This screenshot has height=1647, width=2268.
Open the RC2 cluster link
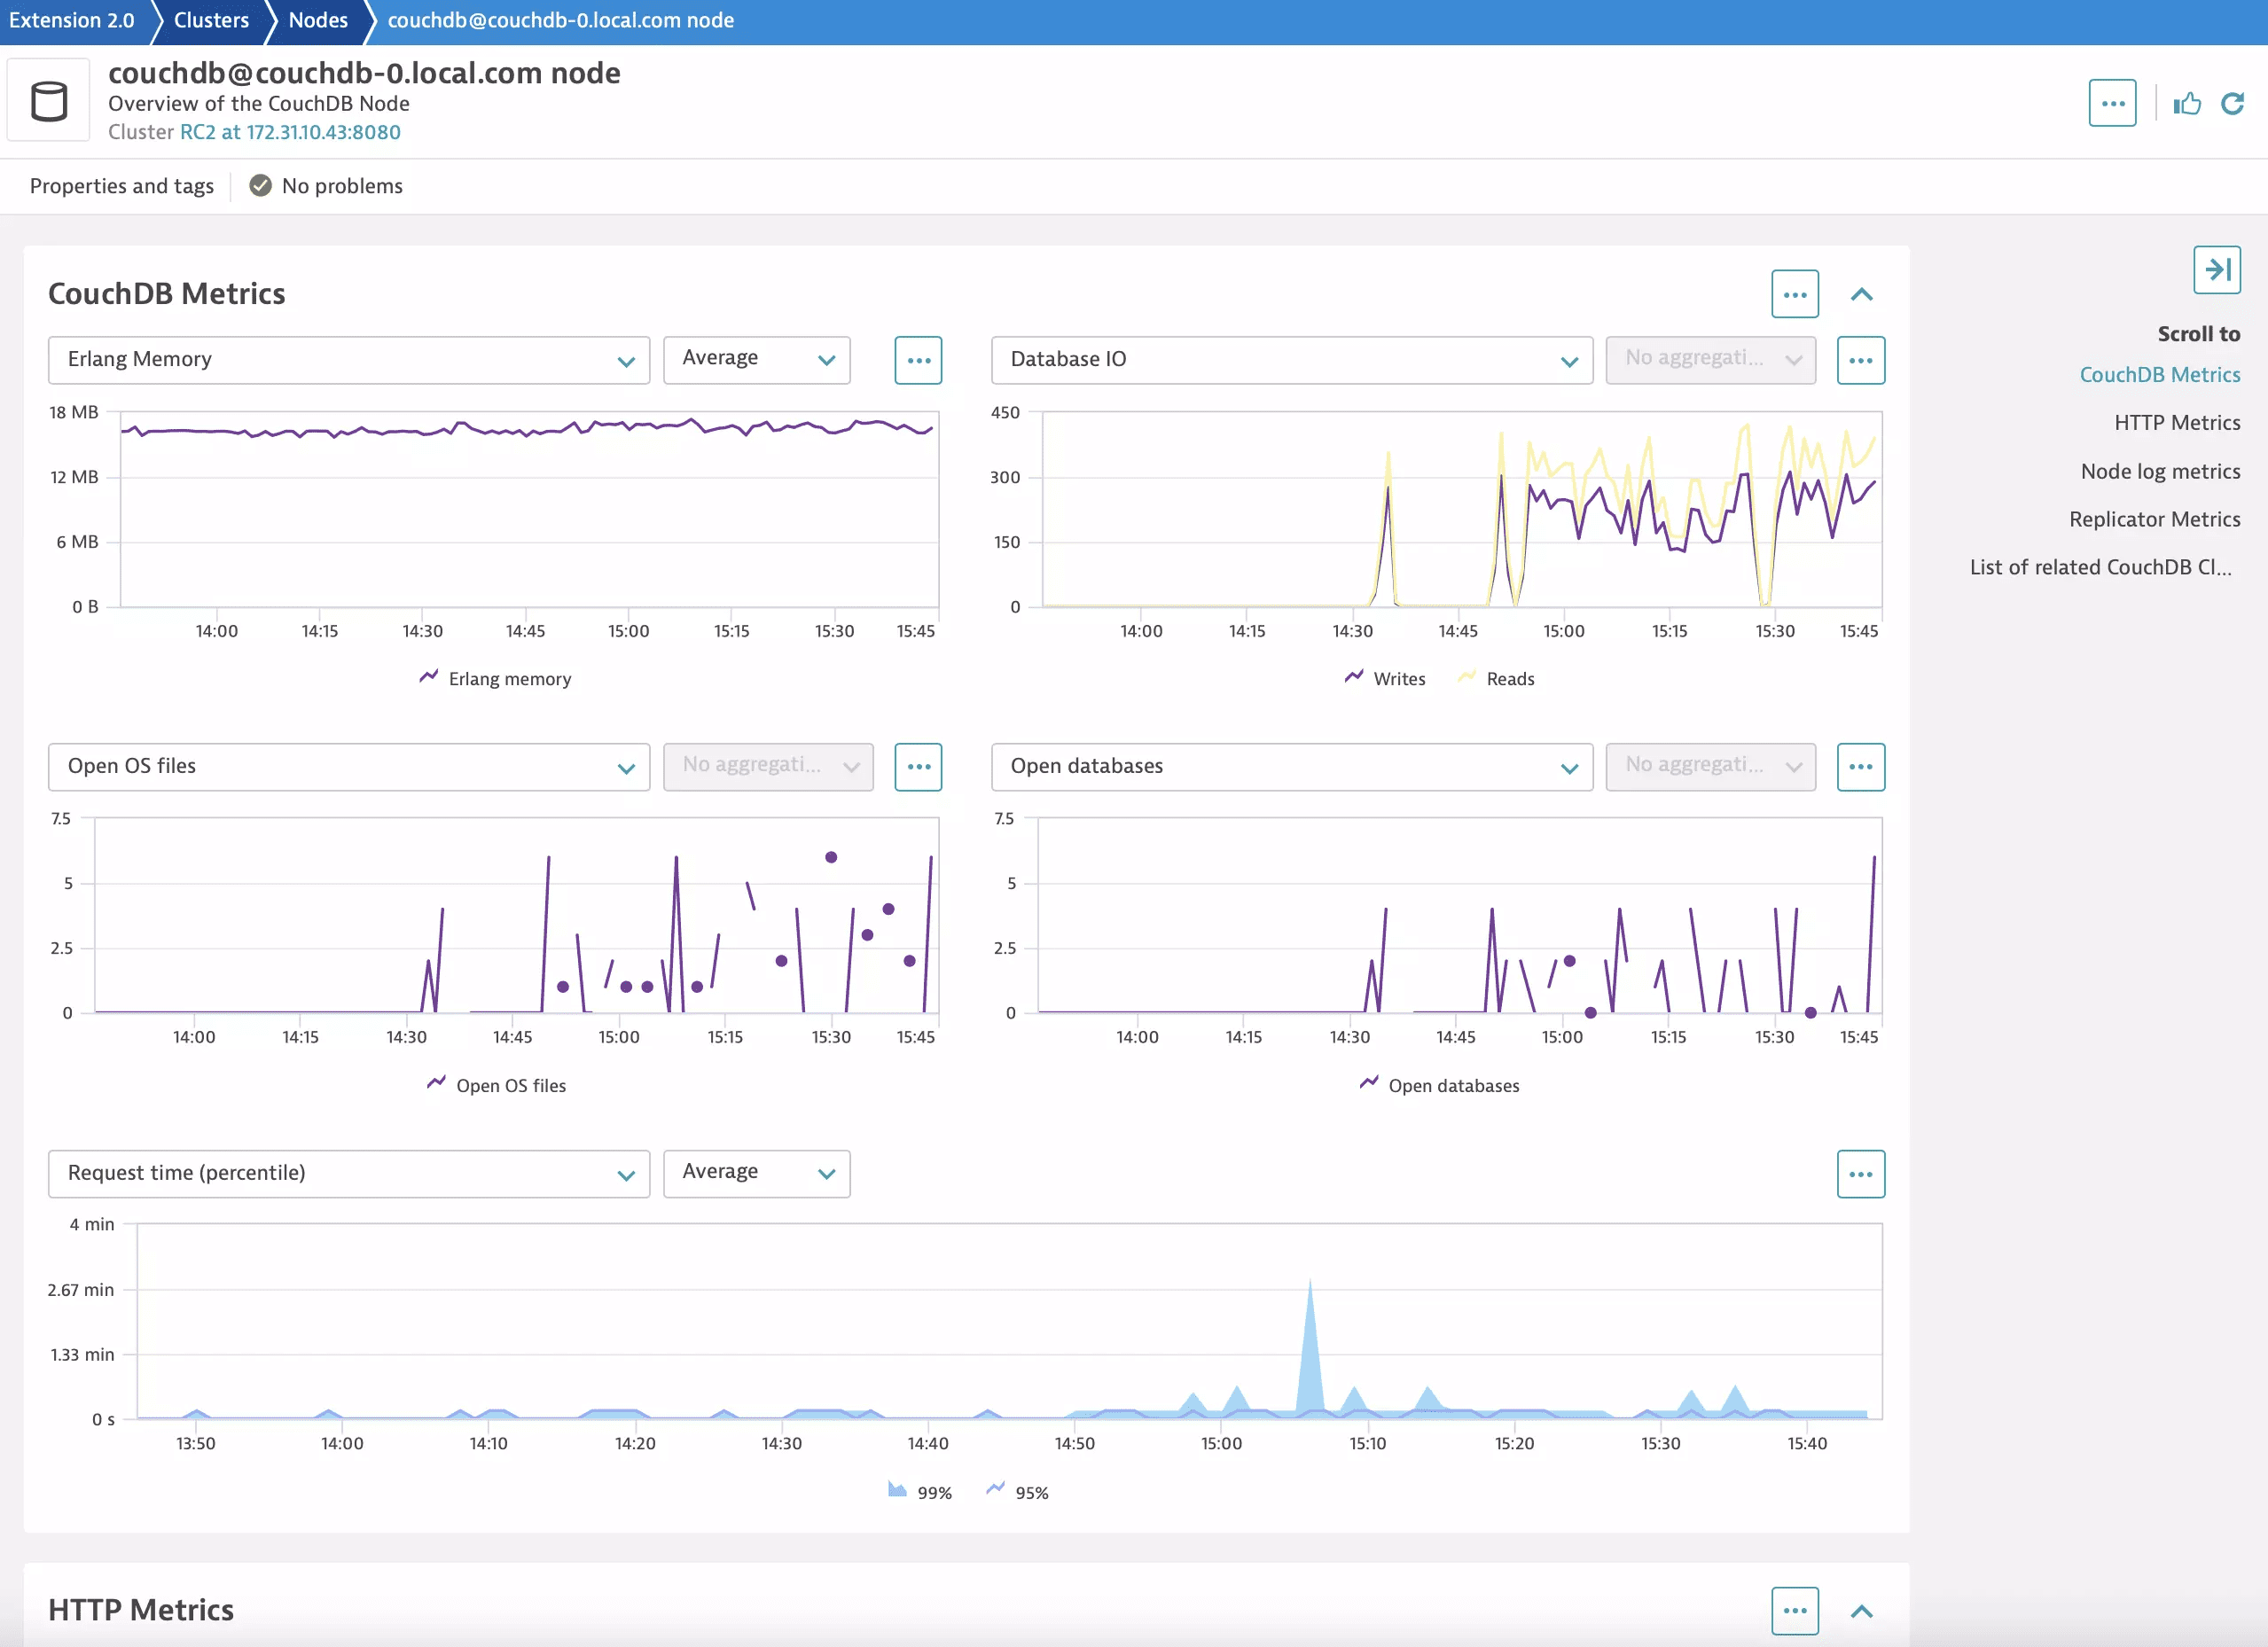coord(290,132)
